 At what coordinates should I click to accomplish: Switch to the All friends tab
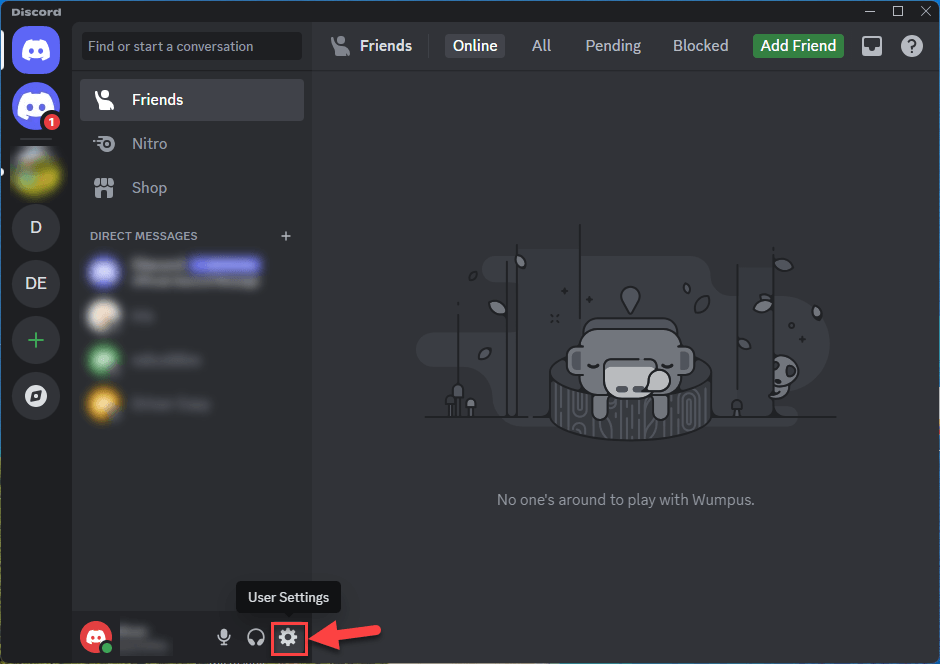click(x=541, y=46)
